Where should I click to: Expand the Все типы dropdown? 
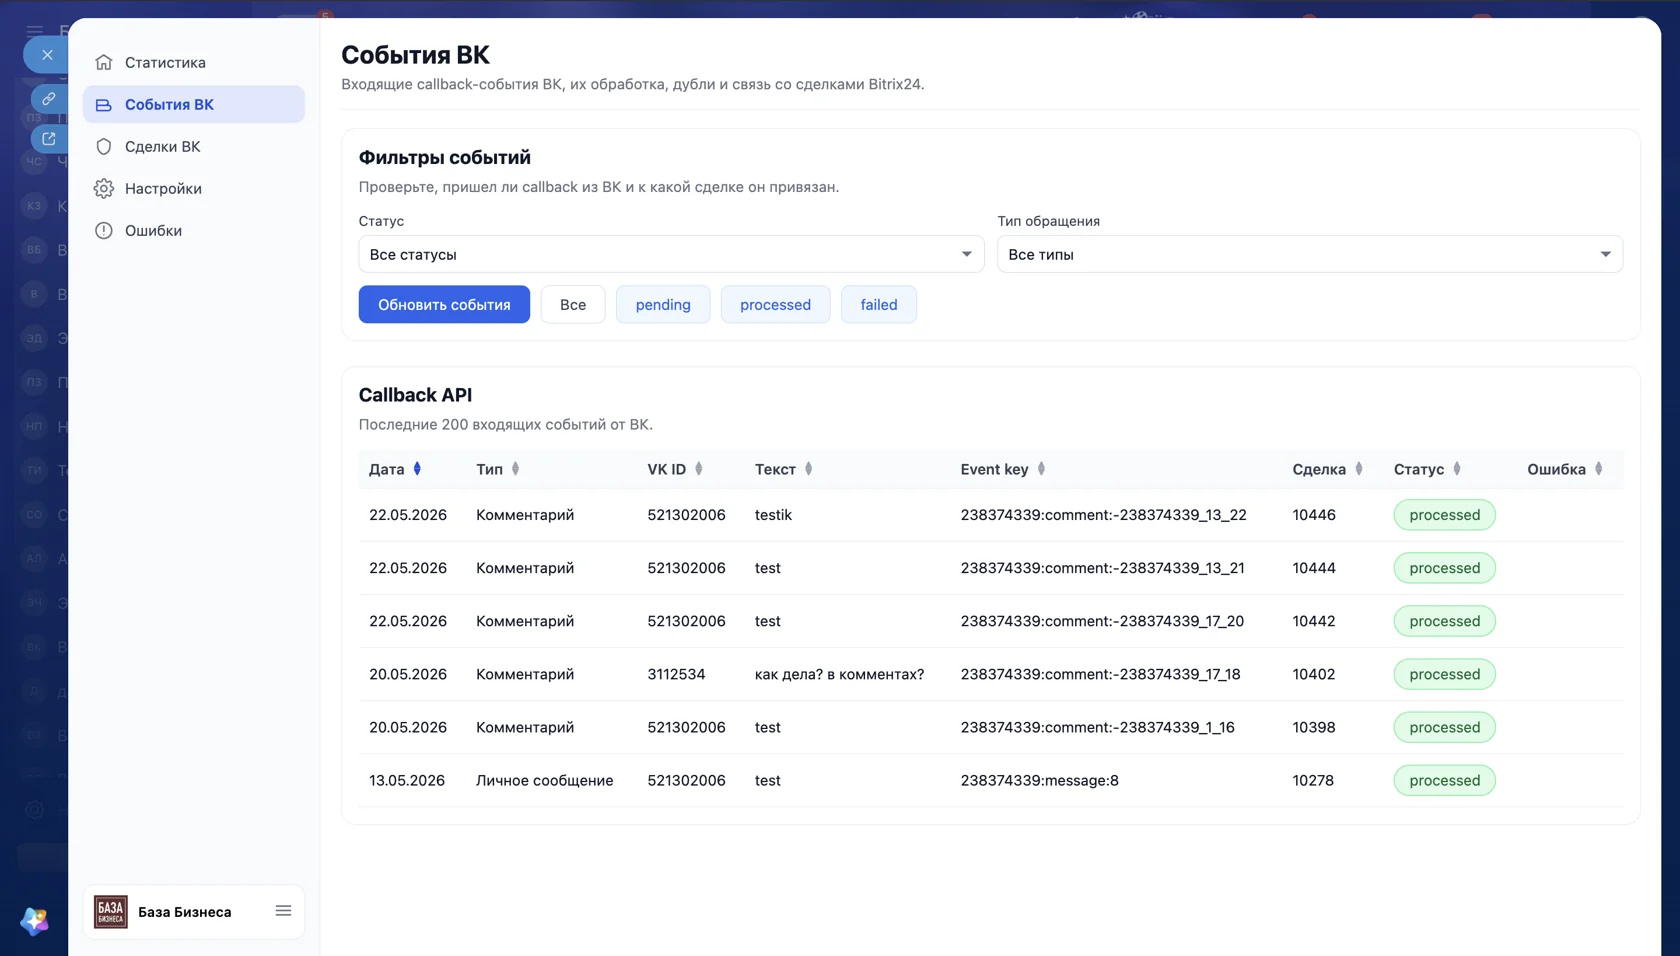(x=1310, y=254)
